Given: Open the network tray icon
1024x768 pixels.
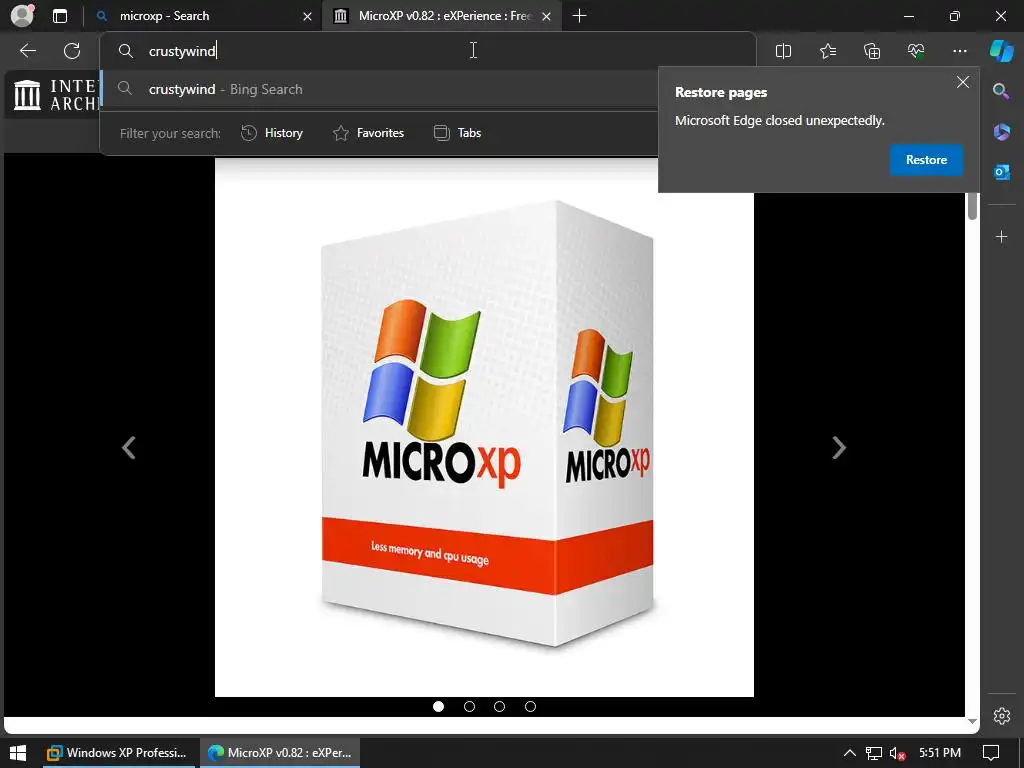Looking at the screenshot, I should [x=874, y=753].
